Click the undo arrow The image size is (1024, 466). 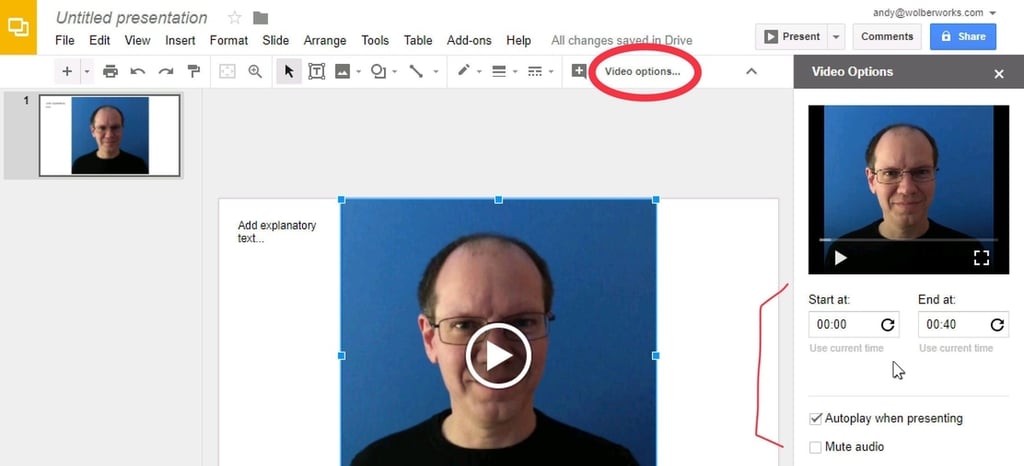(138, 71)
